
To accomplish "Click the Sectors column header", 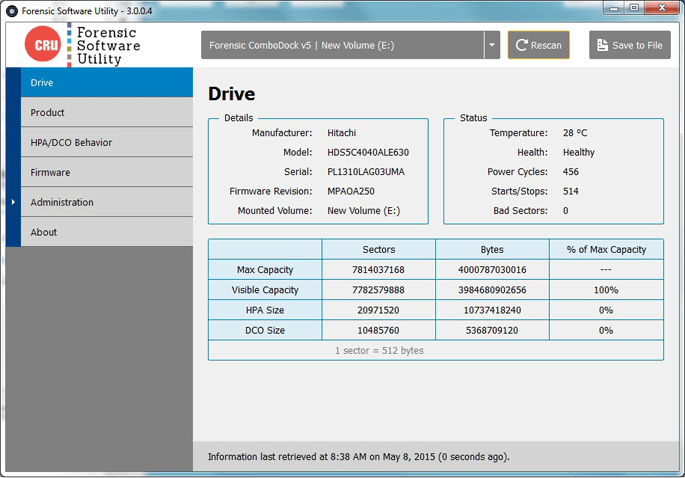I will click(378, 249).
